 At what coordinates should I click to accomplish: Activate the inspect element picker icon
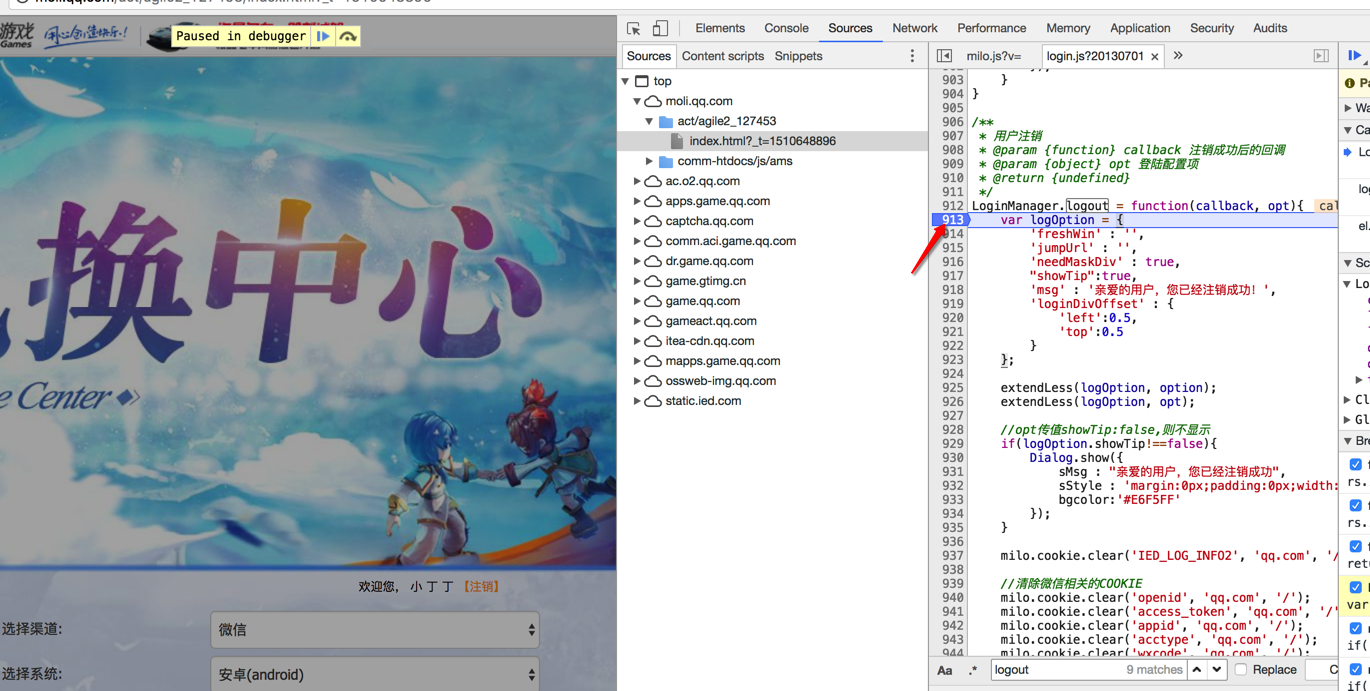coord(634,29)
